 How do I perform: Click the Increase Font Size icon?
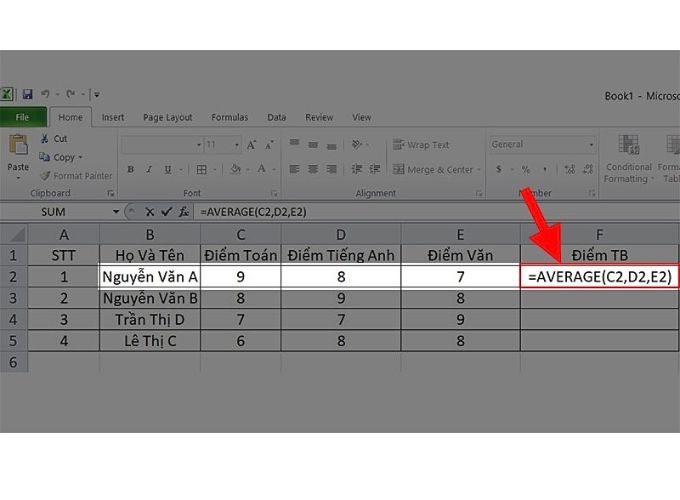[x=252, y=145]
